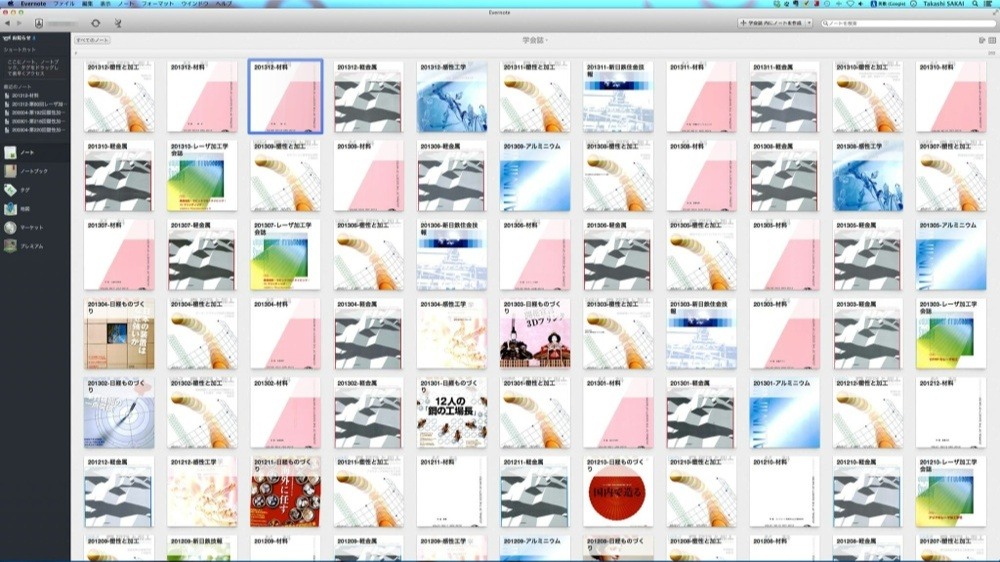Image resolution: width=1000 pixels, height=562 pixels.
Task: Select the 201303-レーザ加工学会誌 note thumbnail
Action: (x=951, y=334)
